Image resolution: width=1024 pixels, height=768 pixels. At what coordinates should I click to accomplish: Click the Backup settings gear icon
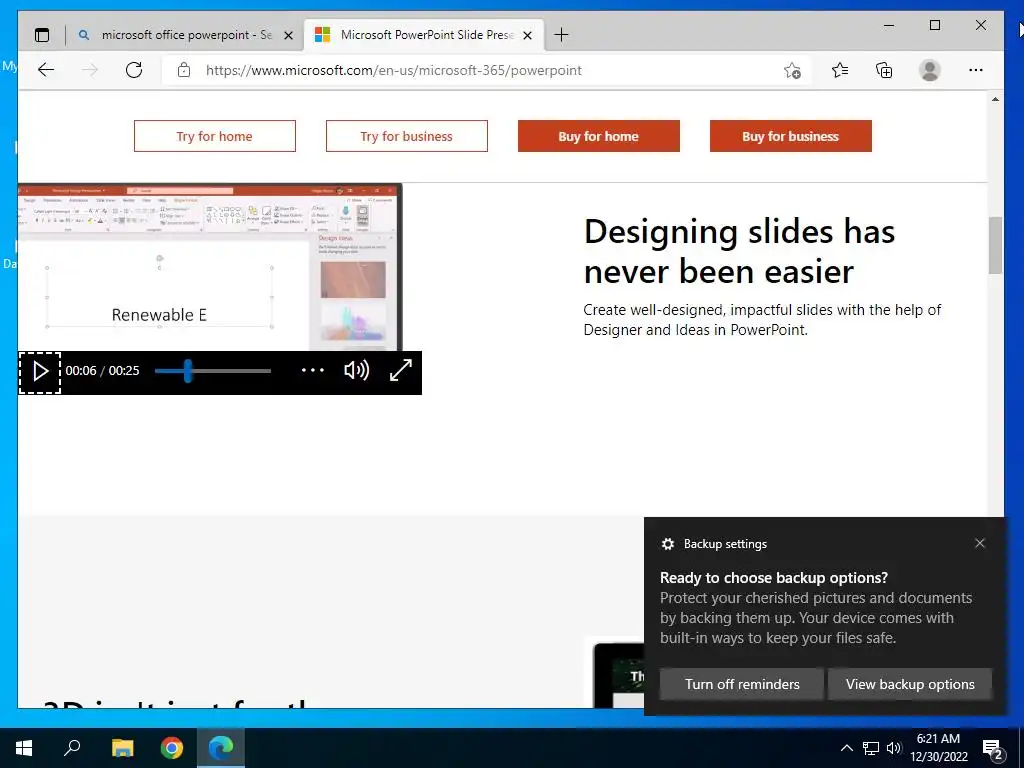tap(667, 543)
